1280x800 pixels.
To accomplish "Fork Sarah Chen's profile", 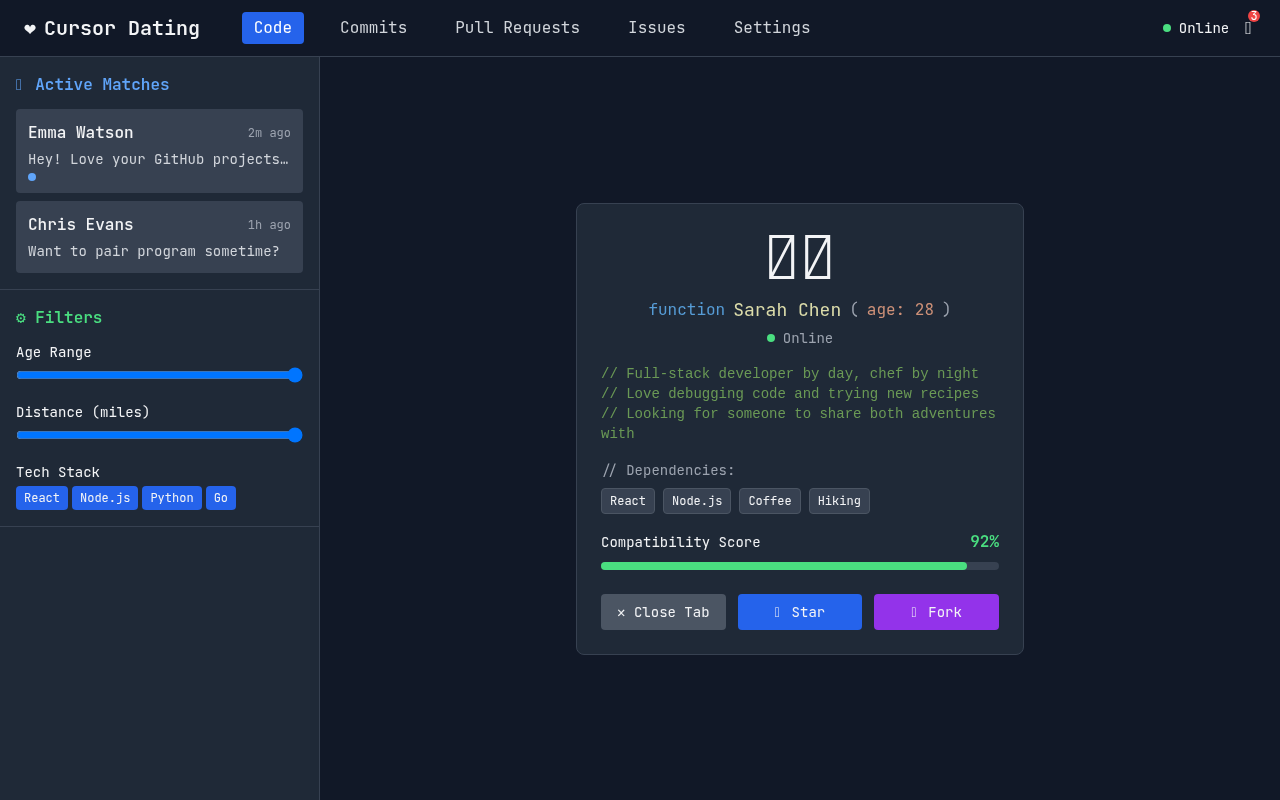I will [x=936, y=612].
